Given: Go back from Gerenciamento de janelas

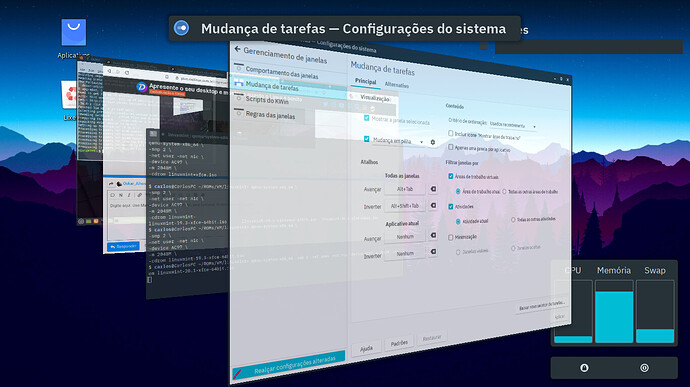Looking at the screenshot, I should click(237, 49).
